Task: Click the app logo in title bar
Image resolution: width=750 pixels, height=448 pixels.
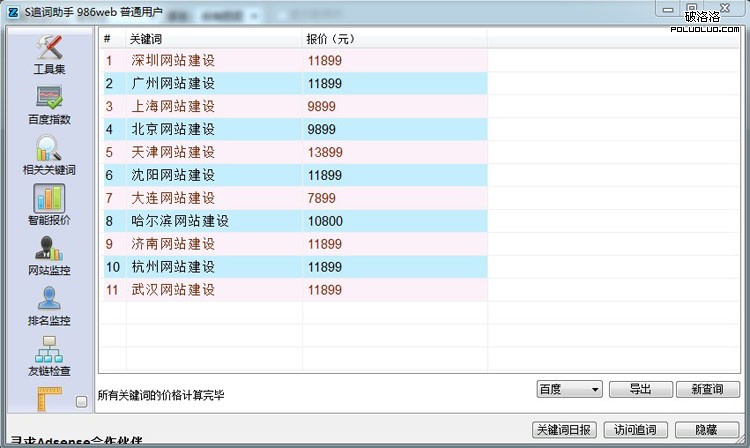Action: (12, 10)
